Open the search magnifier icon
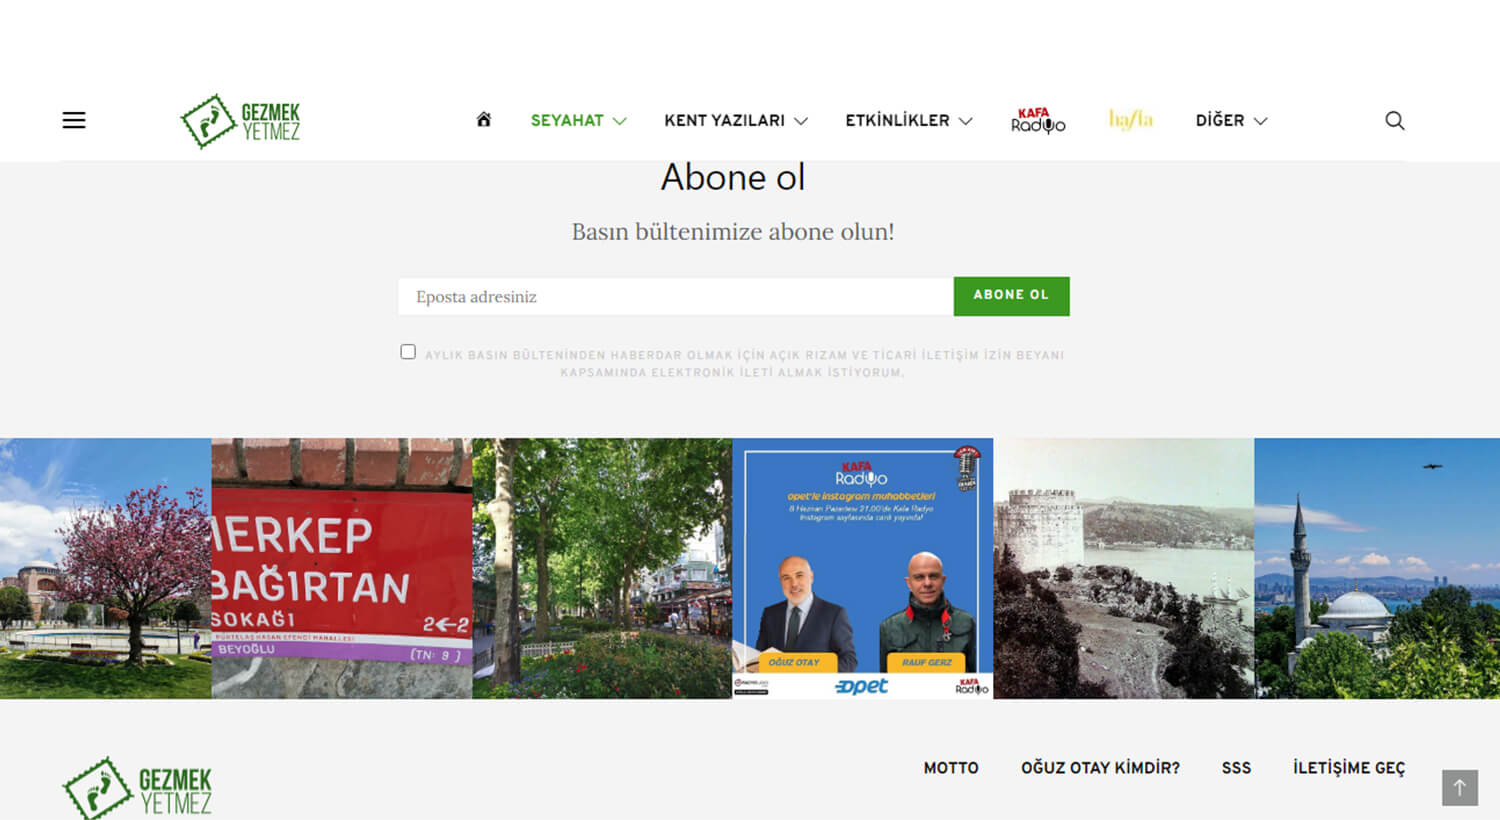The image size is (1500, 820). click(x=1395, y=120)
